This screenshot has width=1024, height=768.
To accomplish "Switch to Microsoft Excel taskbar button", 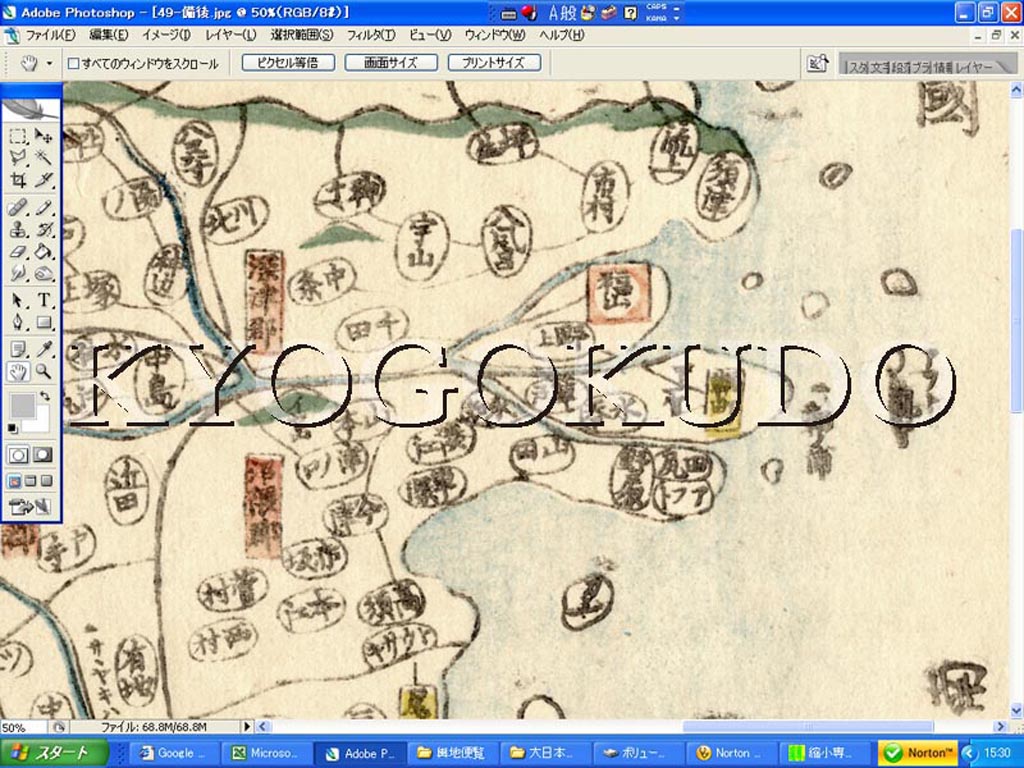I will (265, 753).
